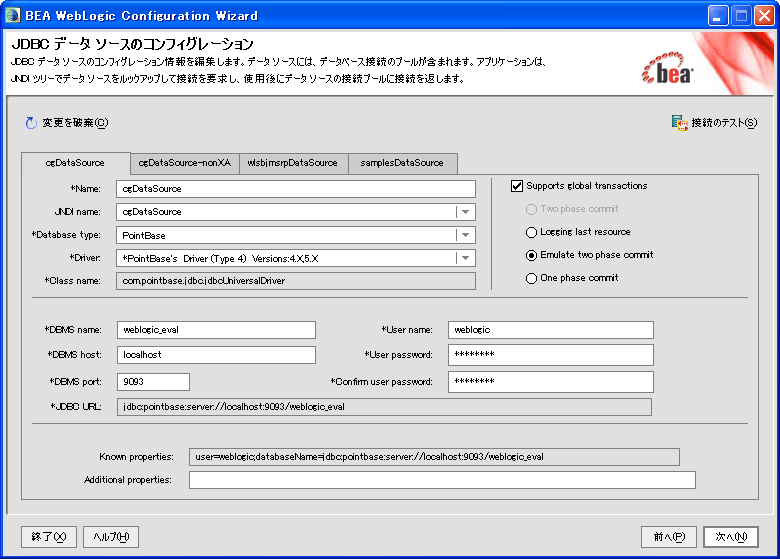Switch to the wlsbjmsrpDataSource tab
This screenshot has width=780, height=559.
pos(292,163)
